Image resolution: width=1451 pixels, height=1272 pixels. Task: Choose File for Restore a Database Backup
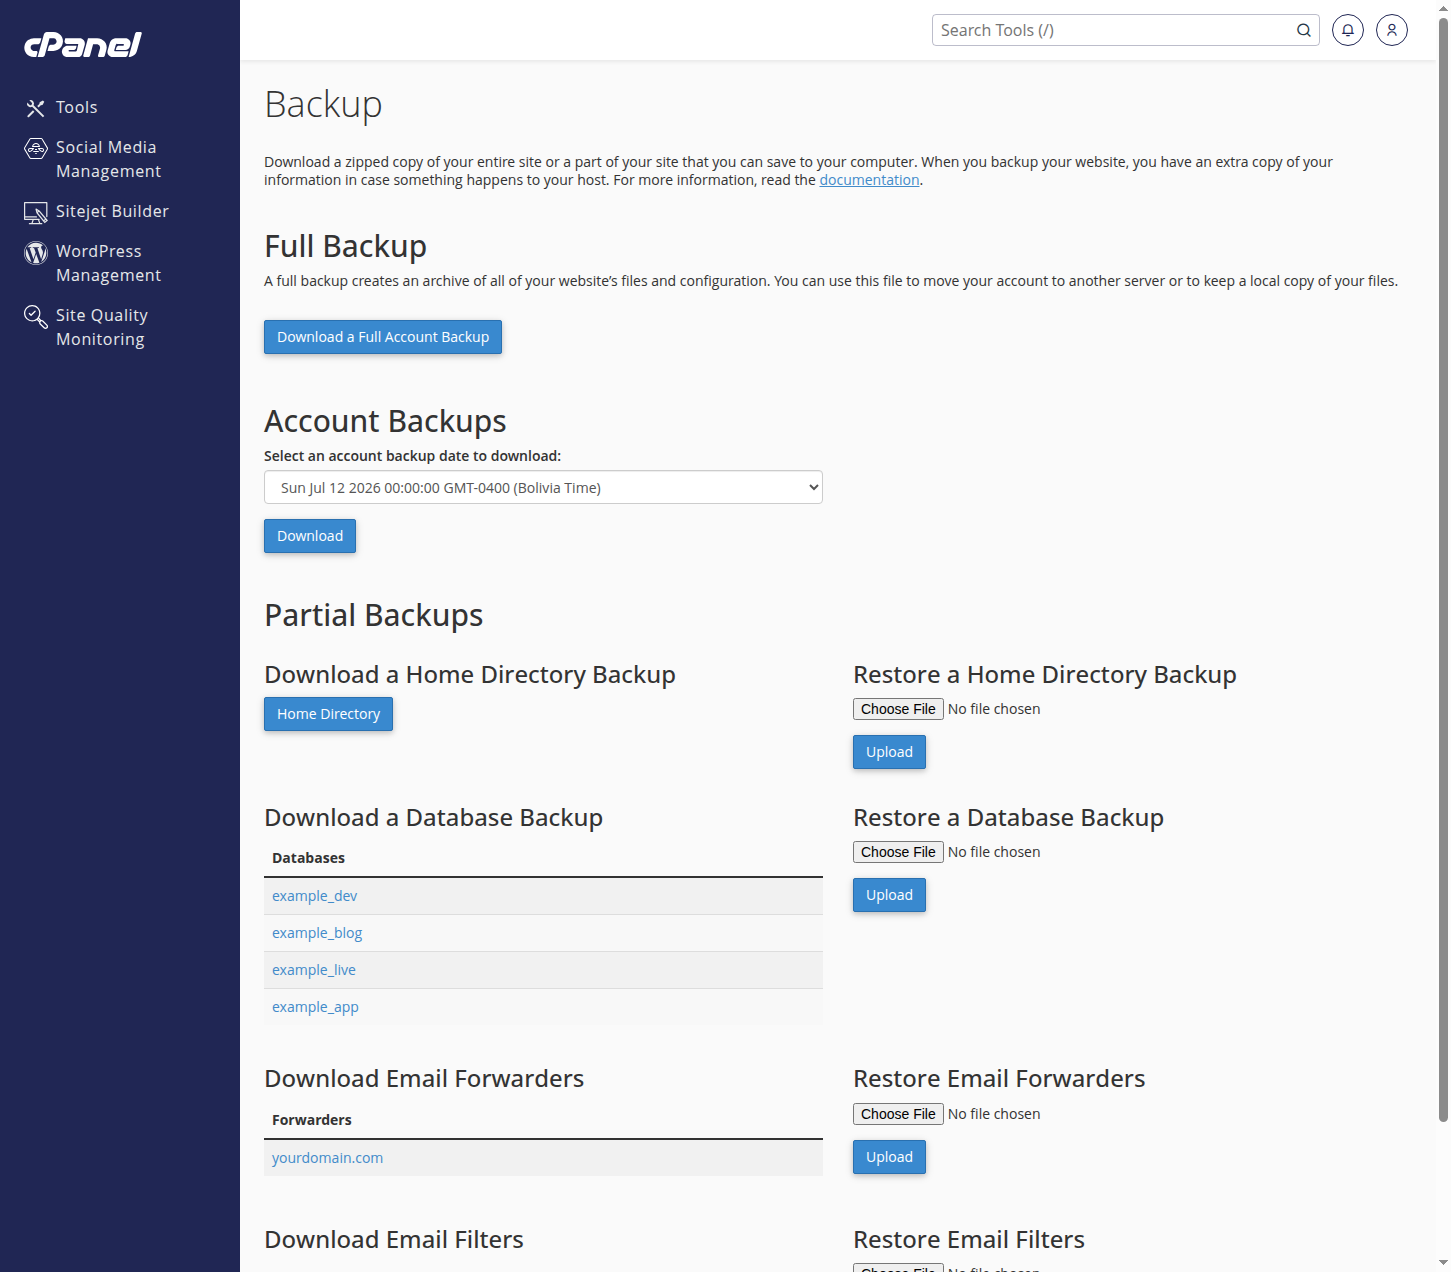click(898, 852)
